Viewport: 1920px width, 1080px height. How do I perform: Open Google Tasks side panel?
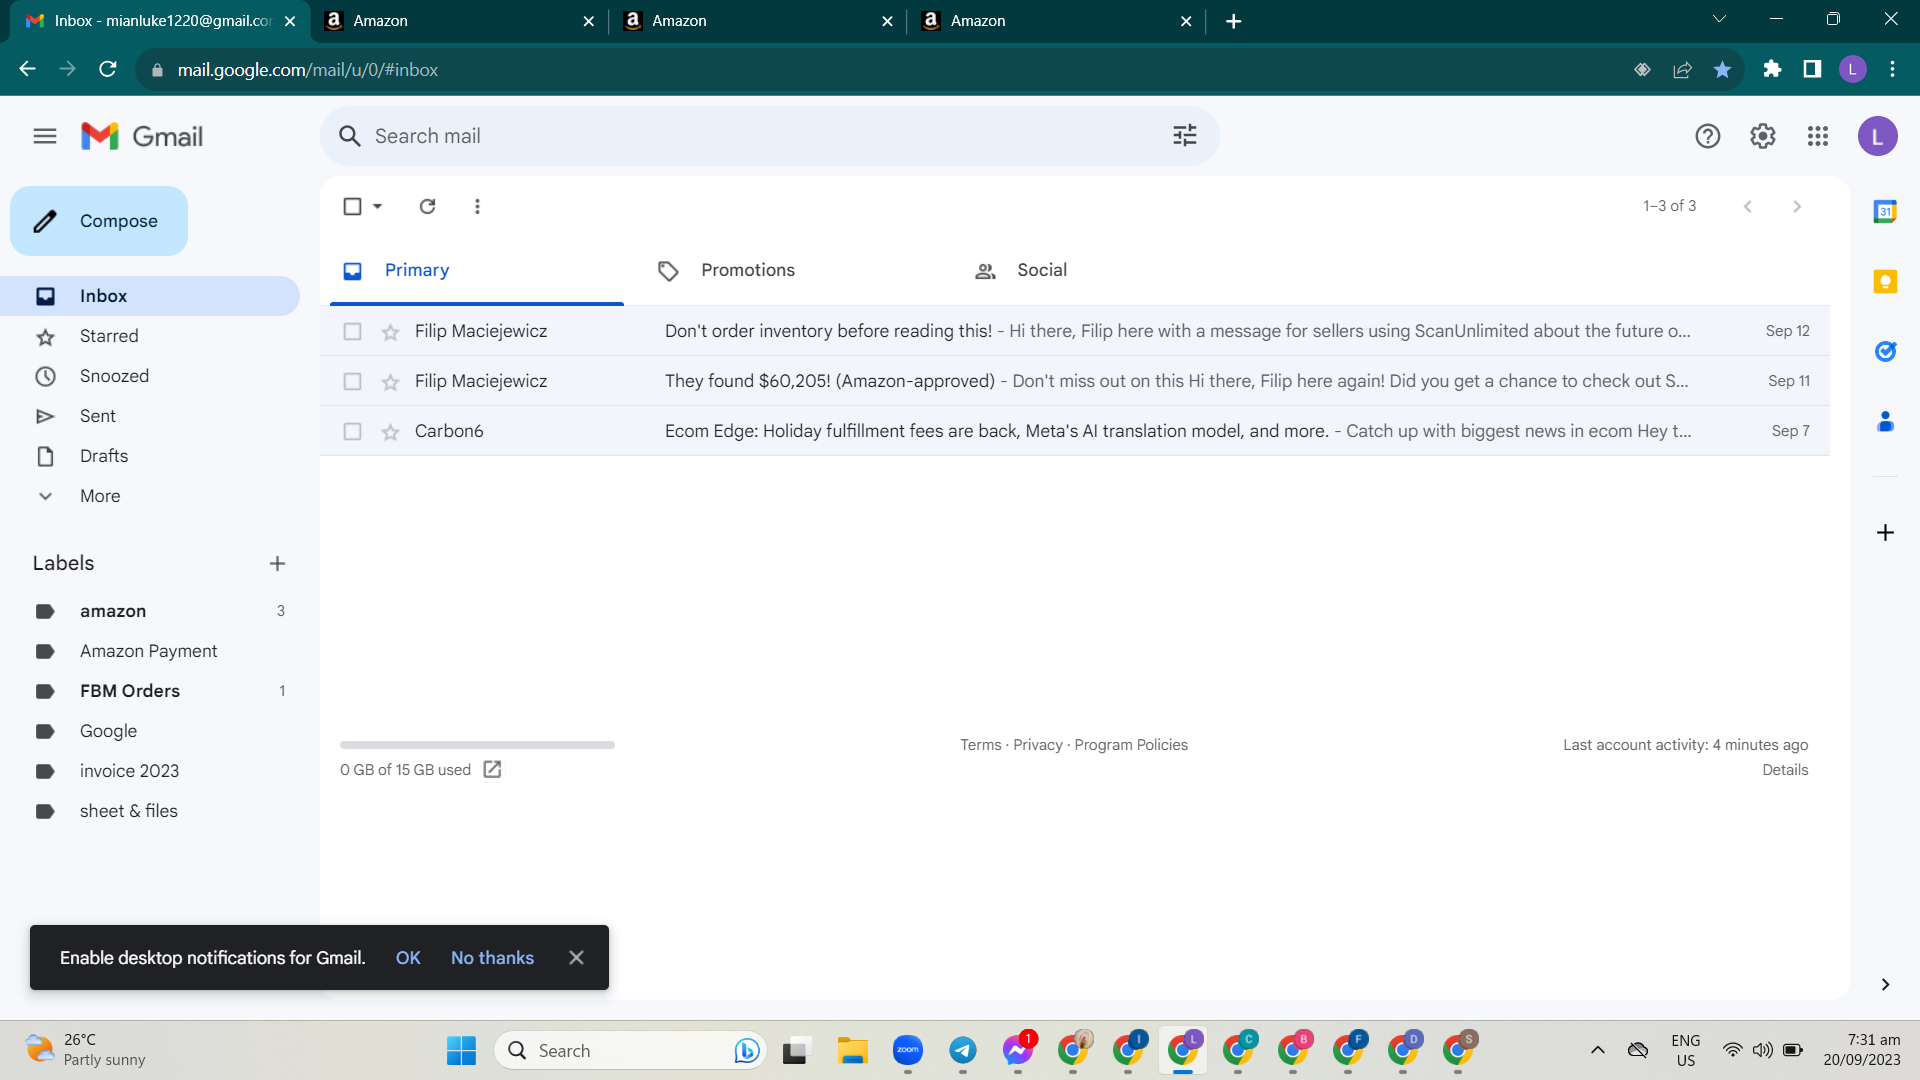pyautogui.click(x=1885, y=351)
